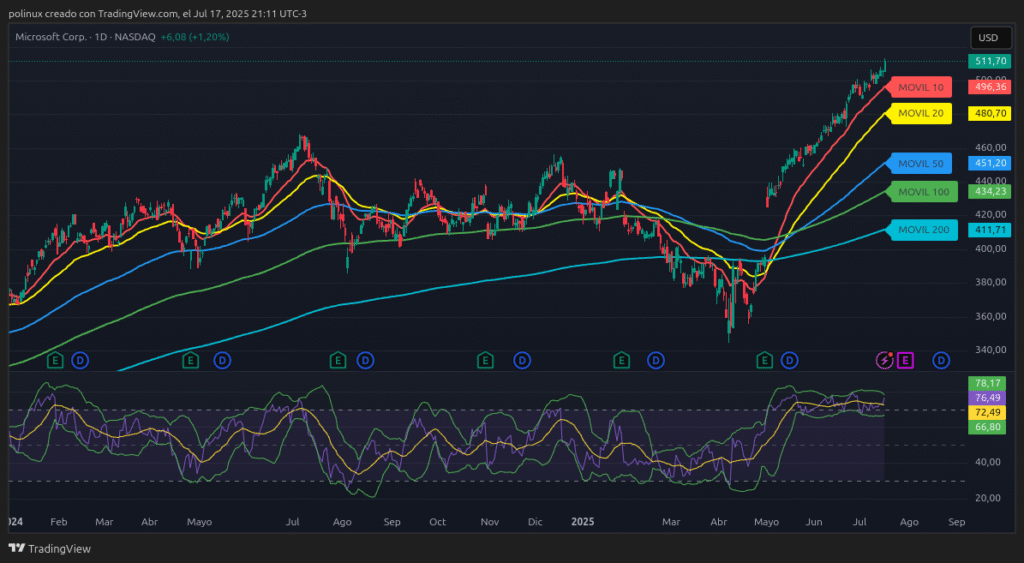Click the earnings E marker above Aug 2024
This screenshot has height=563, width=1024.
coord(338,360)
